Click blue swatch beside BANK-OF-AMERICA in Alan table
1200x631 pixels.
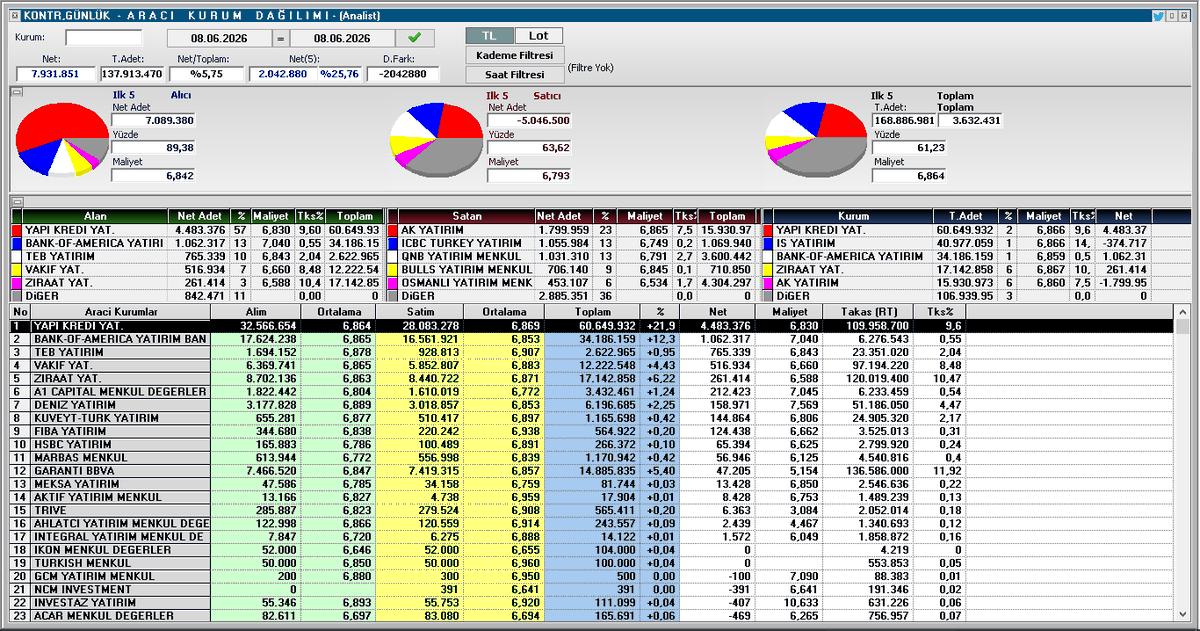tap(16, 243)
